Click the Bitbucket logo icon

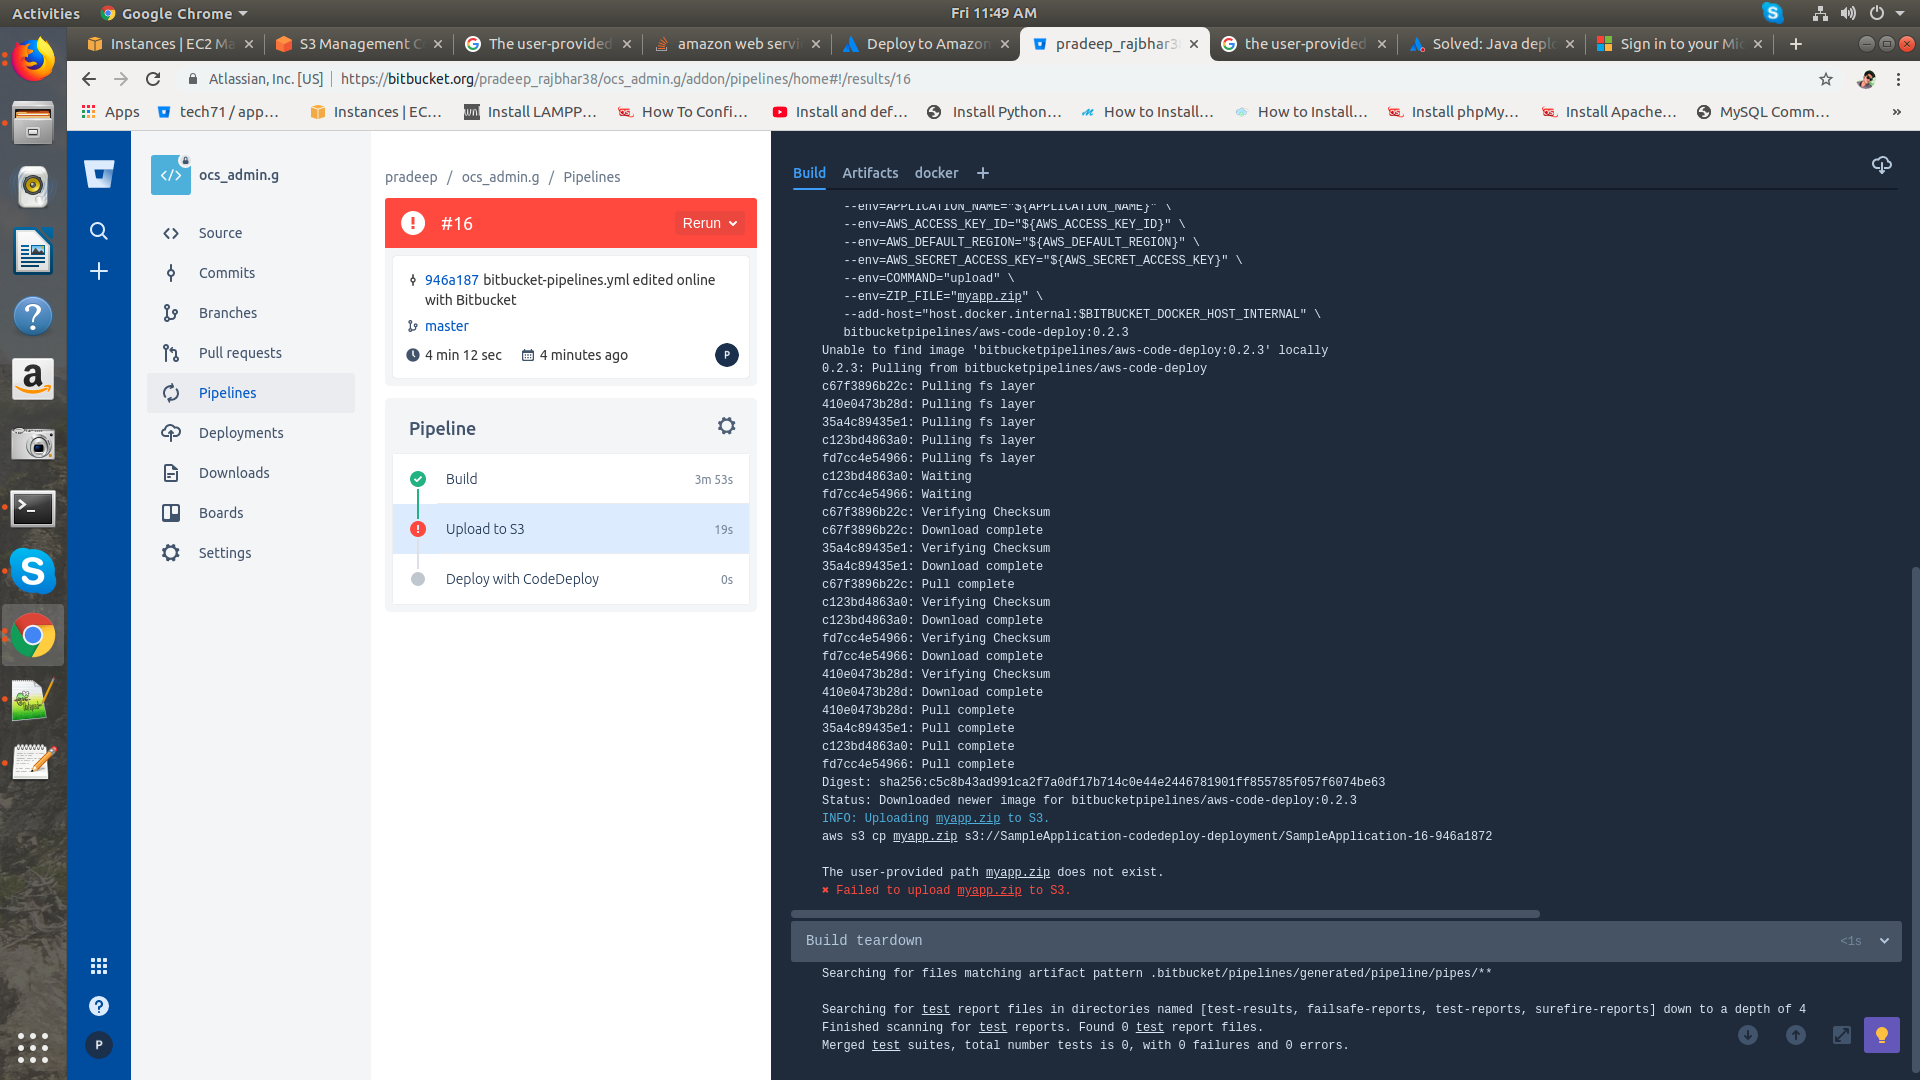tap(99, 175)
